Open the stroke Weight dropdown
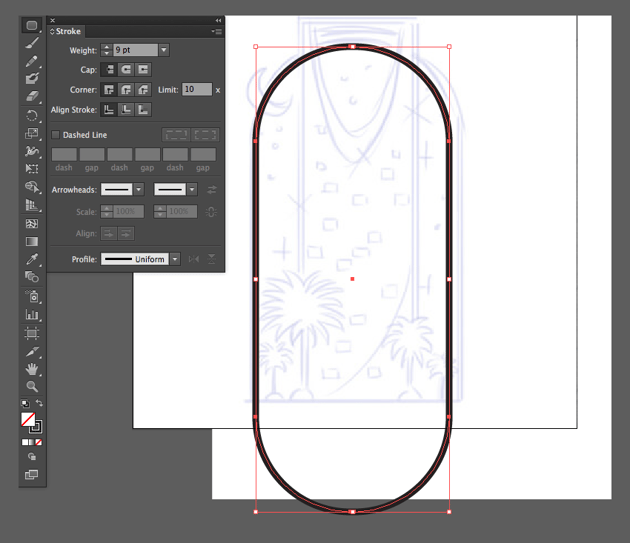Viewport: 630px width, 543px height. pyautogui.click(x=164, y=50)
